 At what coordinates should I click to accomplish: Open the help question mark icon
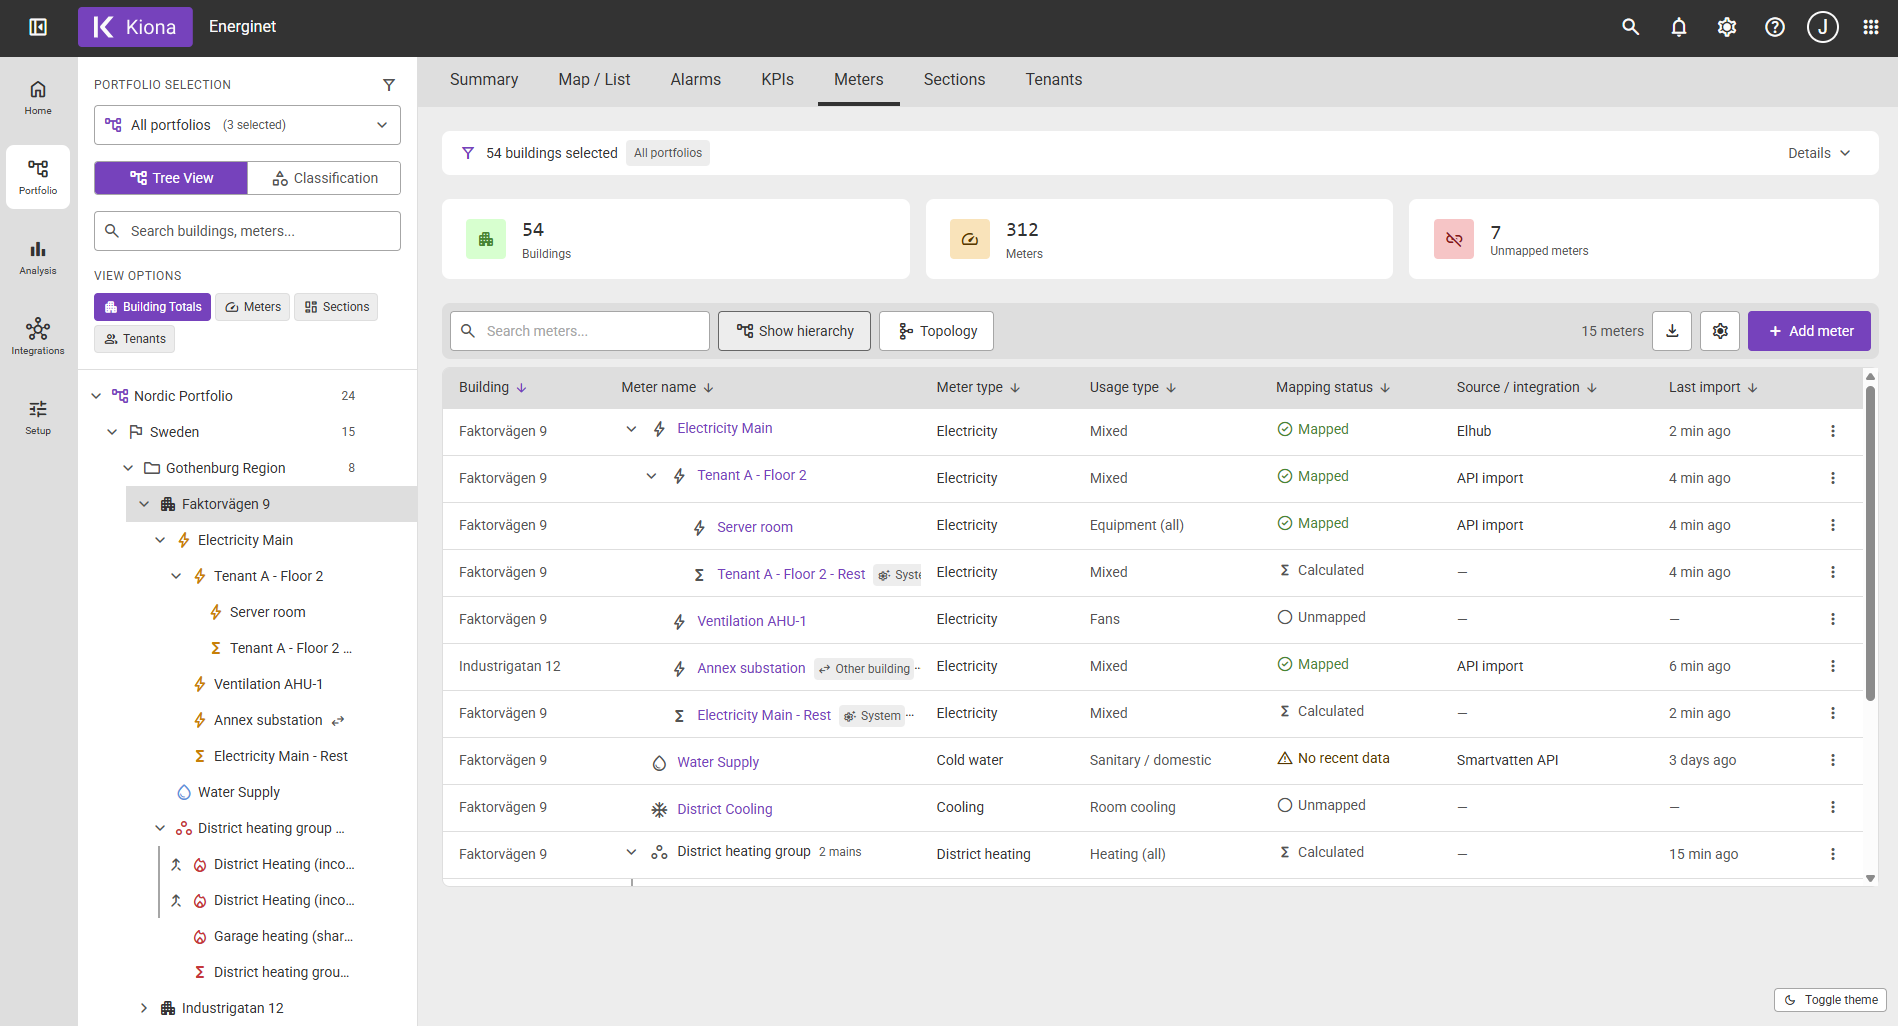coord(1775,27)
